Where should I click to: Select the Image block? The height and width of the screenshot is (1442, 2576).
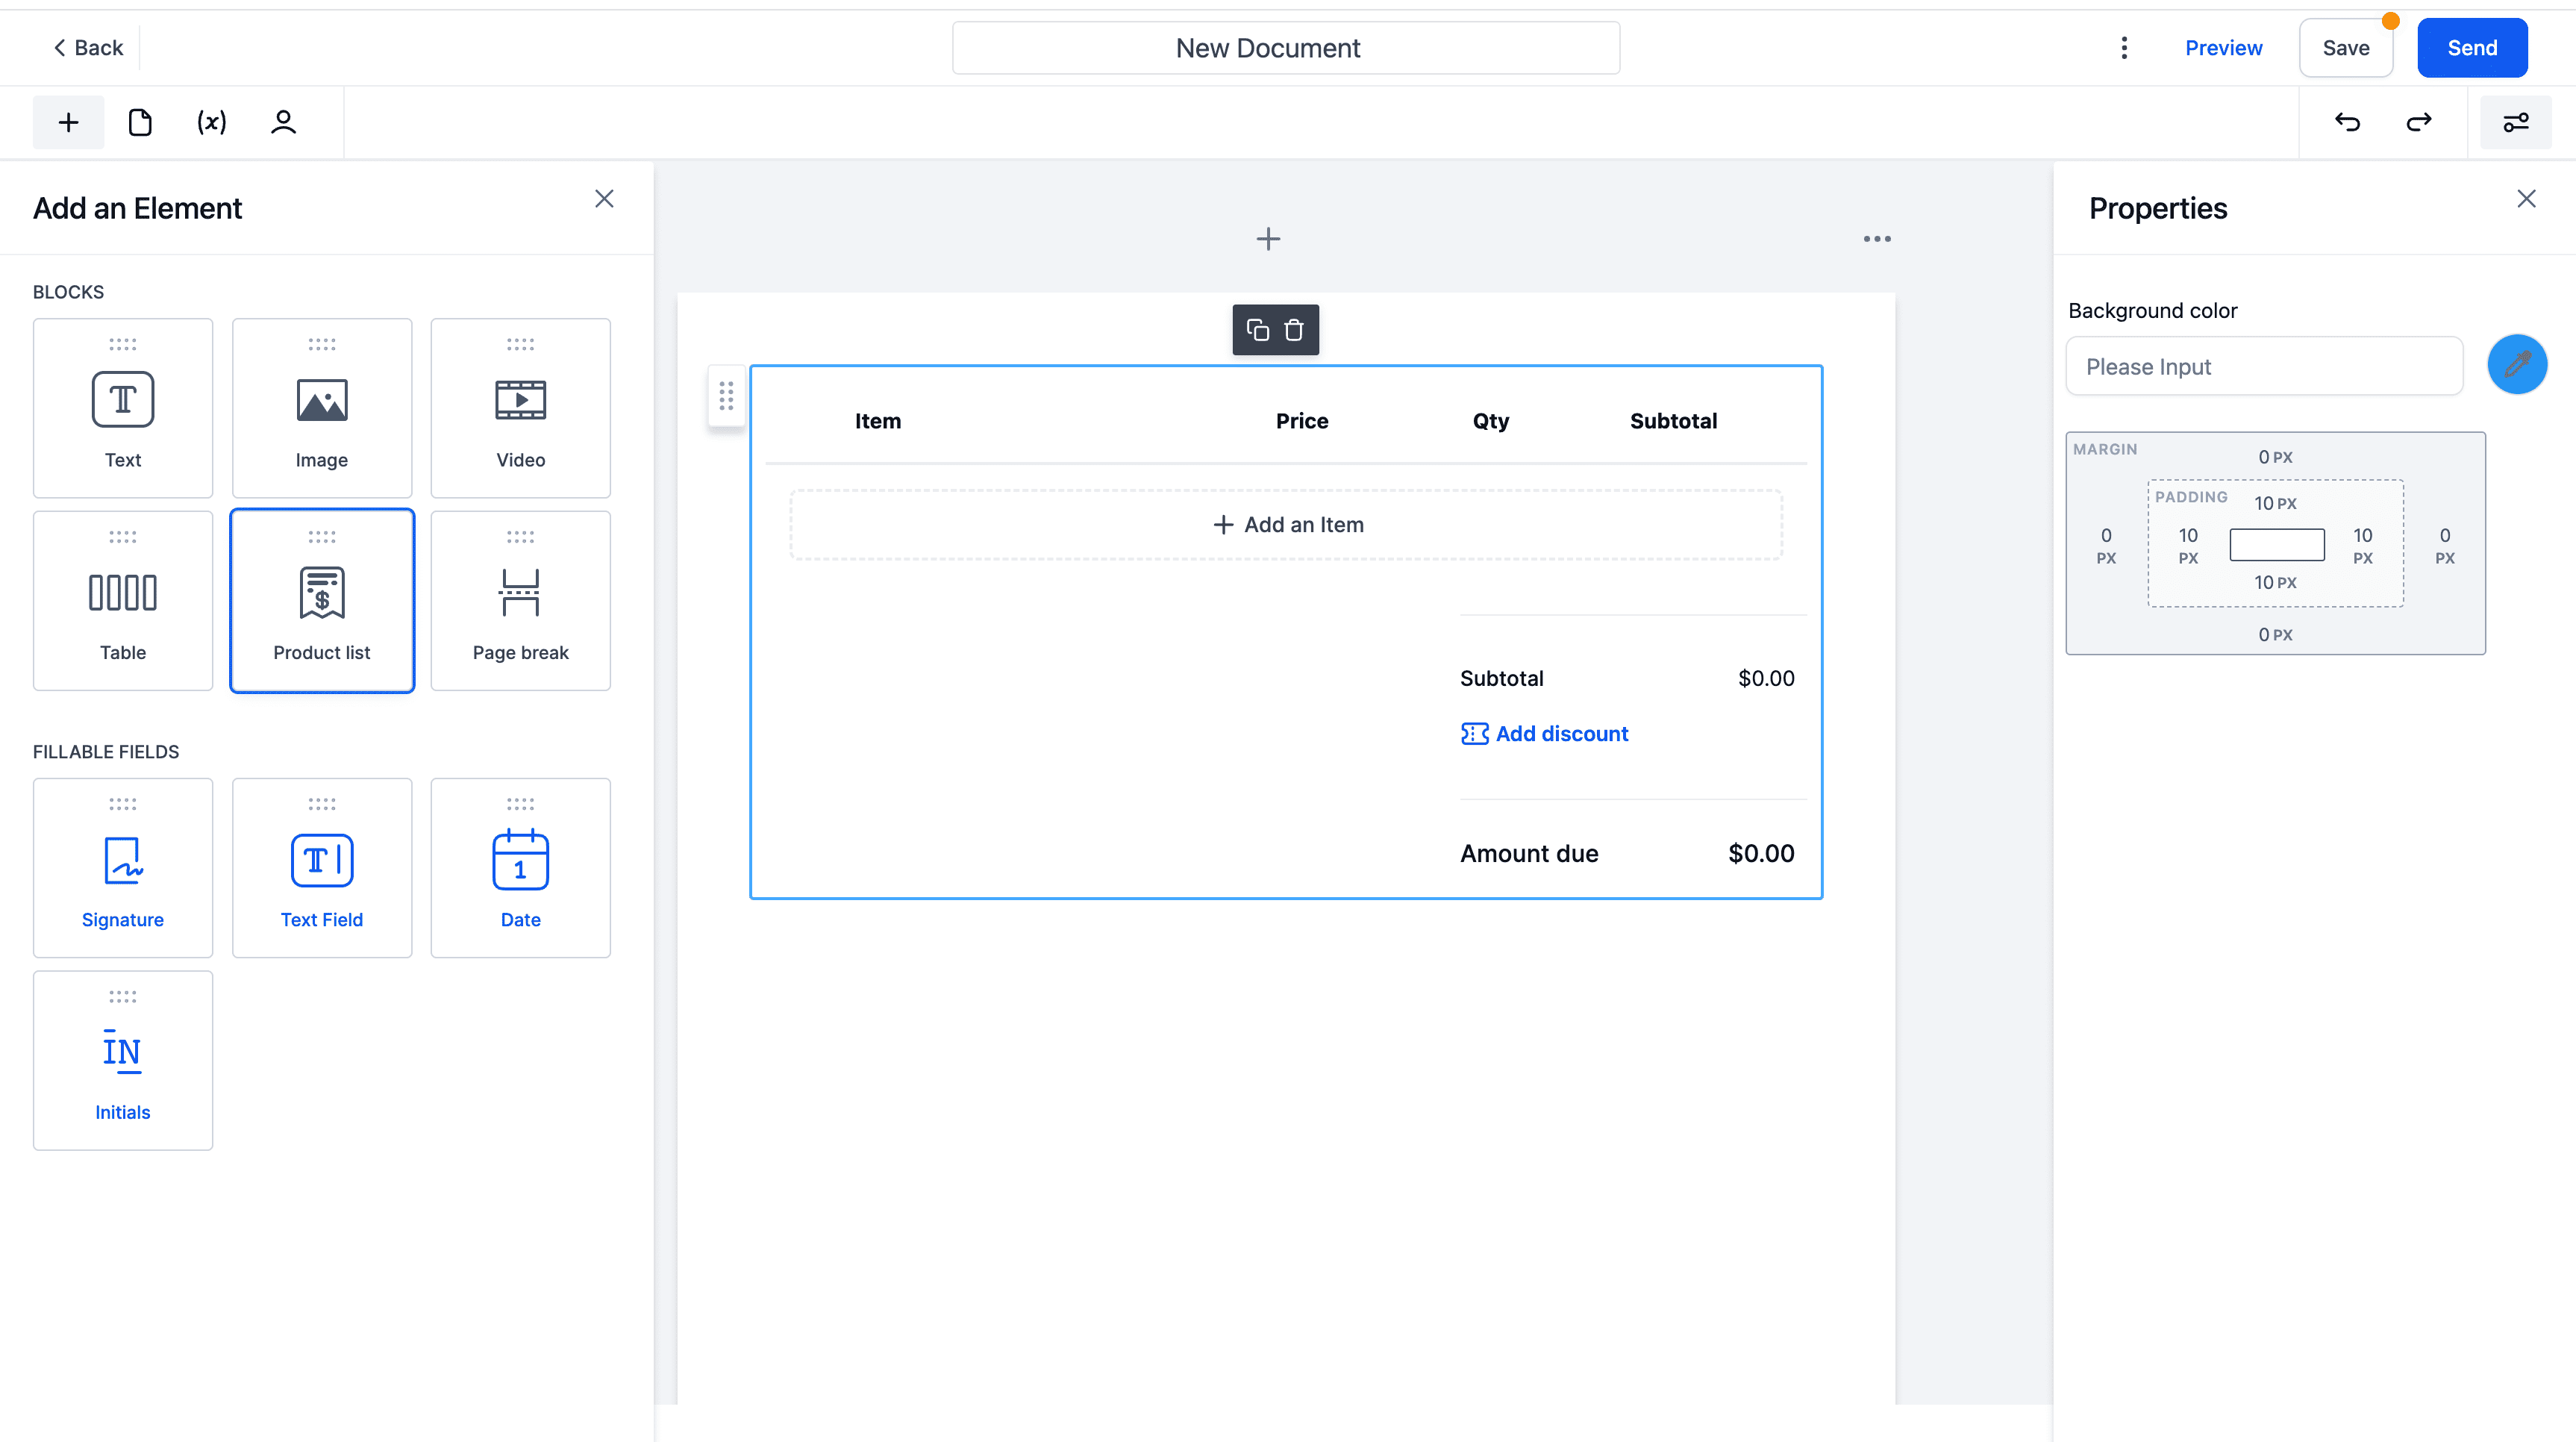tap(322, 408)
